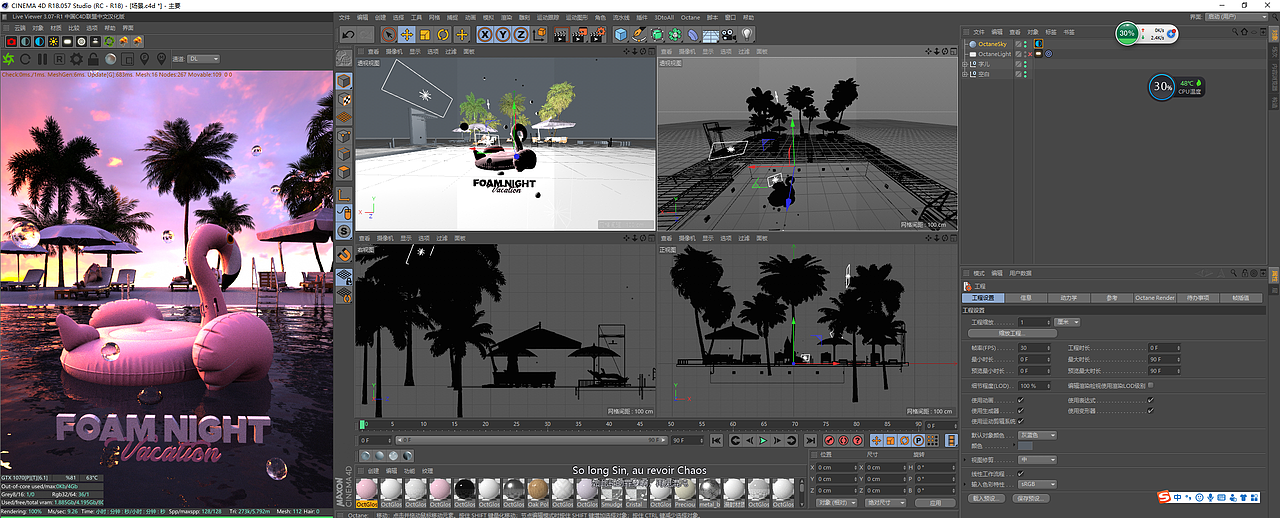The image size is (1280, 518).
Task: Select the Scale tool
Action: (x=424, y=35)
